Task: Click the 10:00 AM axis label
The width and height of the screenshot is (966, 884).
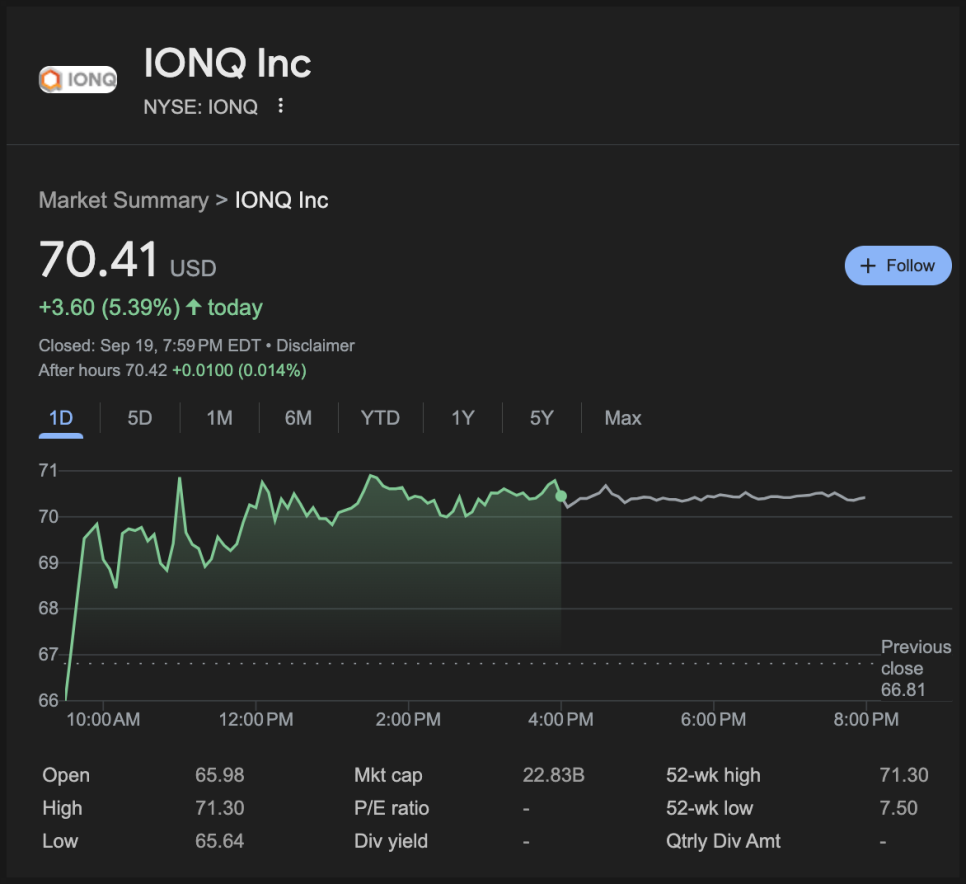Action: [103, 720]
